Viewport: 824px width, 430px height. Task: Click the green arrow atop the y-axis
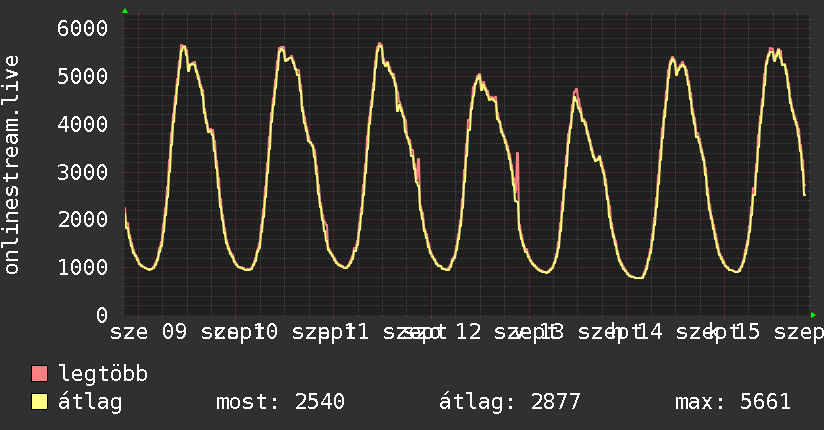pos(125,11)
